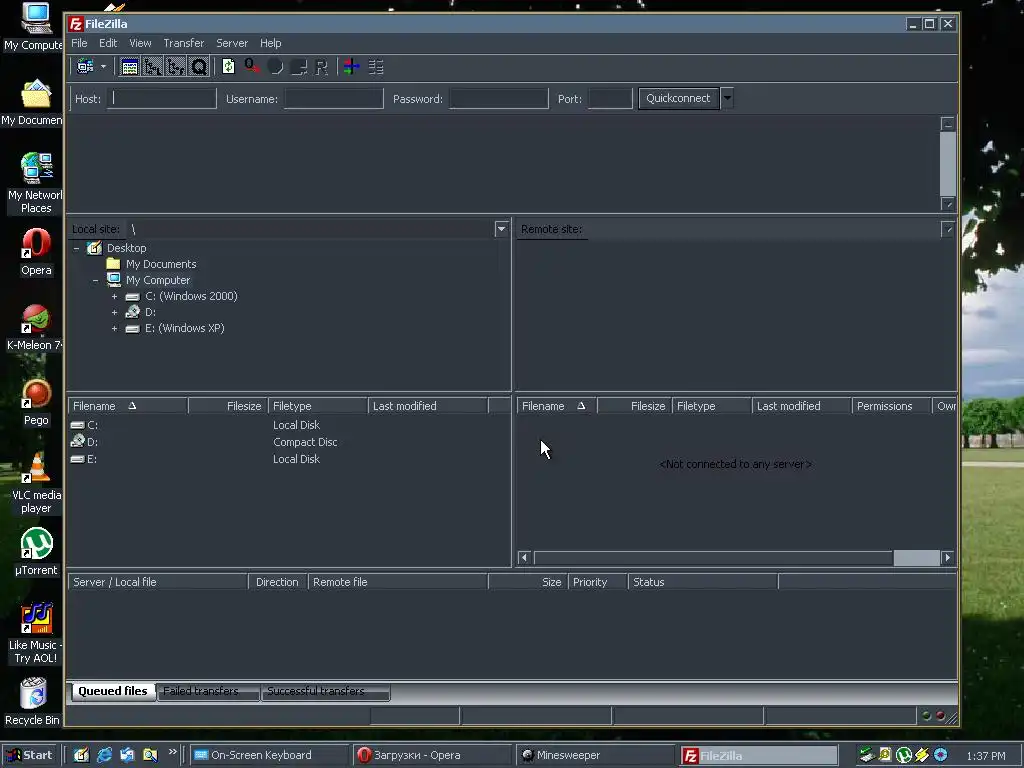Switch to Opera downloads window in taskbar

click(x=432, y=756)
